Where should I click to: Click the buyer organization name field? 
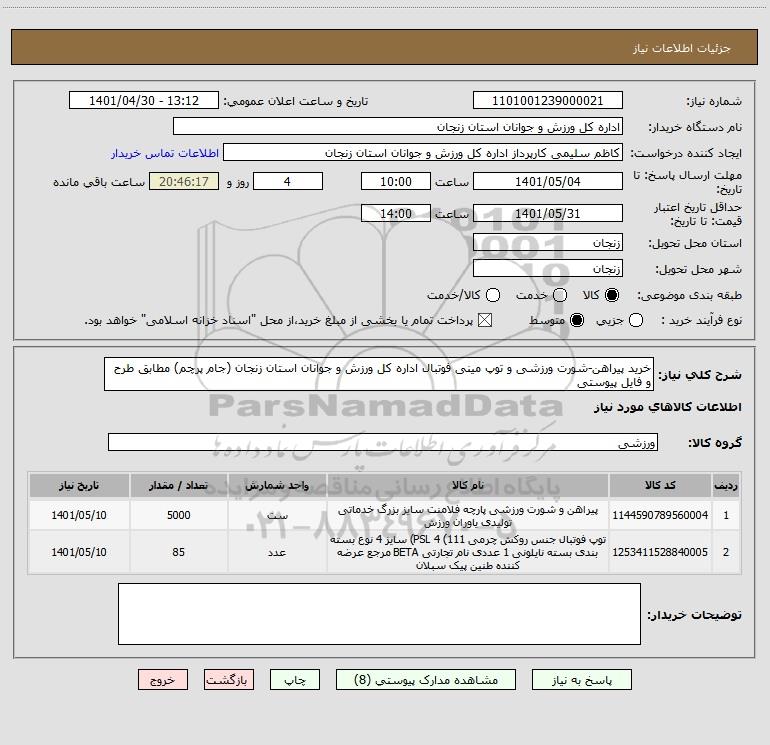398,127
